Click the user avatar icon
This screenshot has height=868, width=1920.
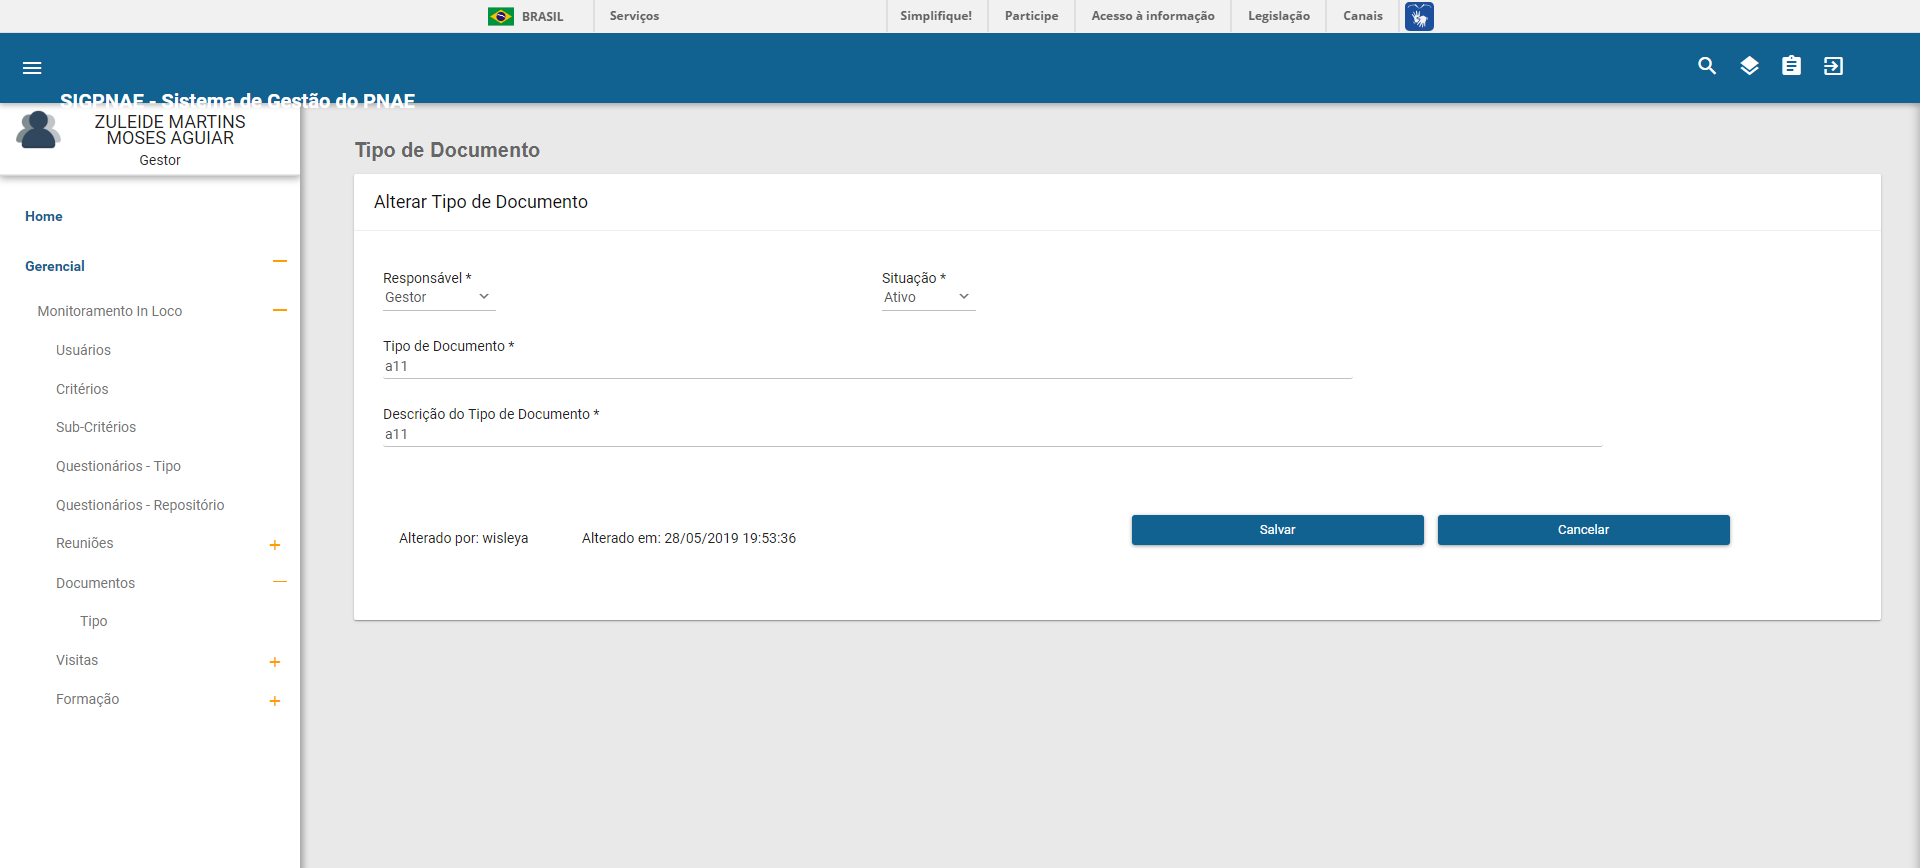point(38,131)
